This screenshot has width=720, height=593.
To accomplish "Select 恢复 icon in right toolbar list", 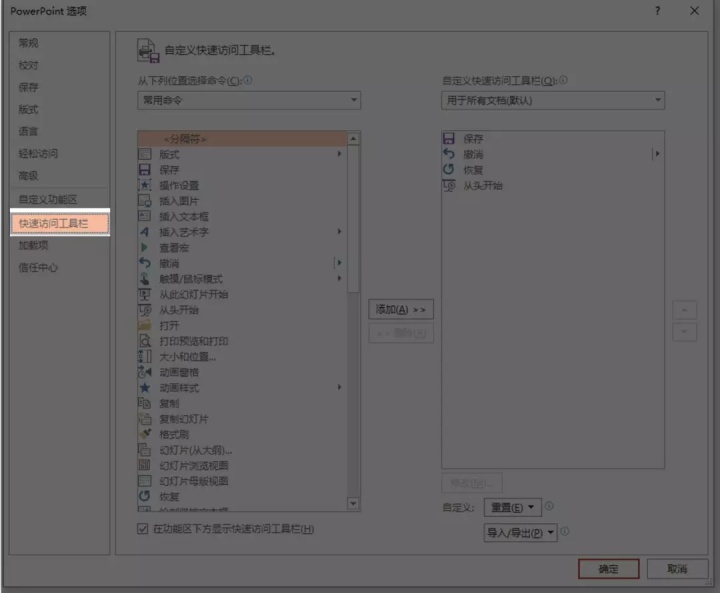I will point(449,169).
